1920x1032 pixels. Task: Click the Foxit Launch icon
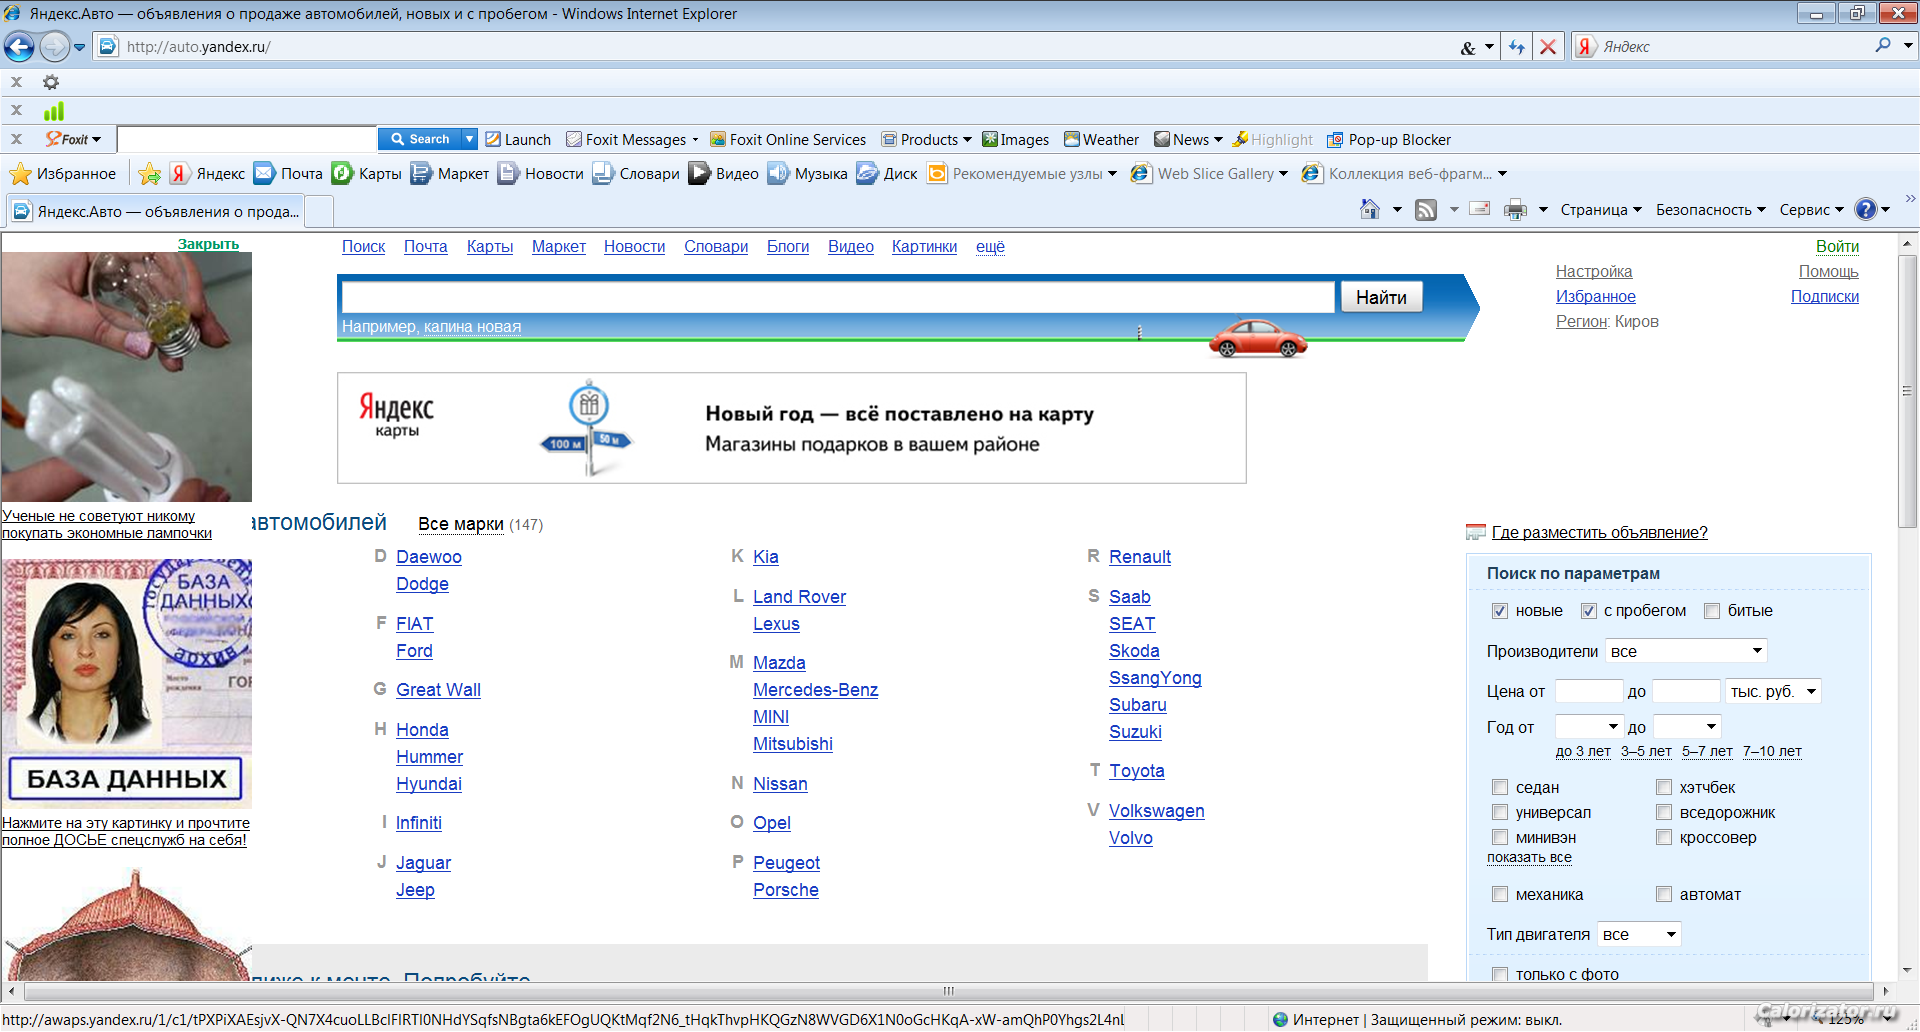click(518, 139)
